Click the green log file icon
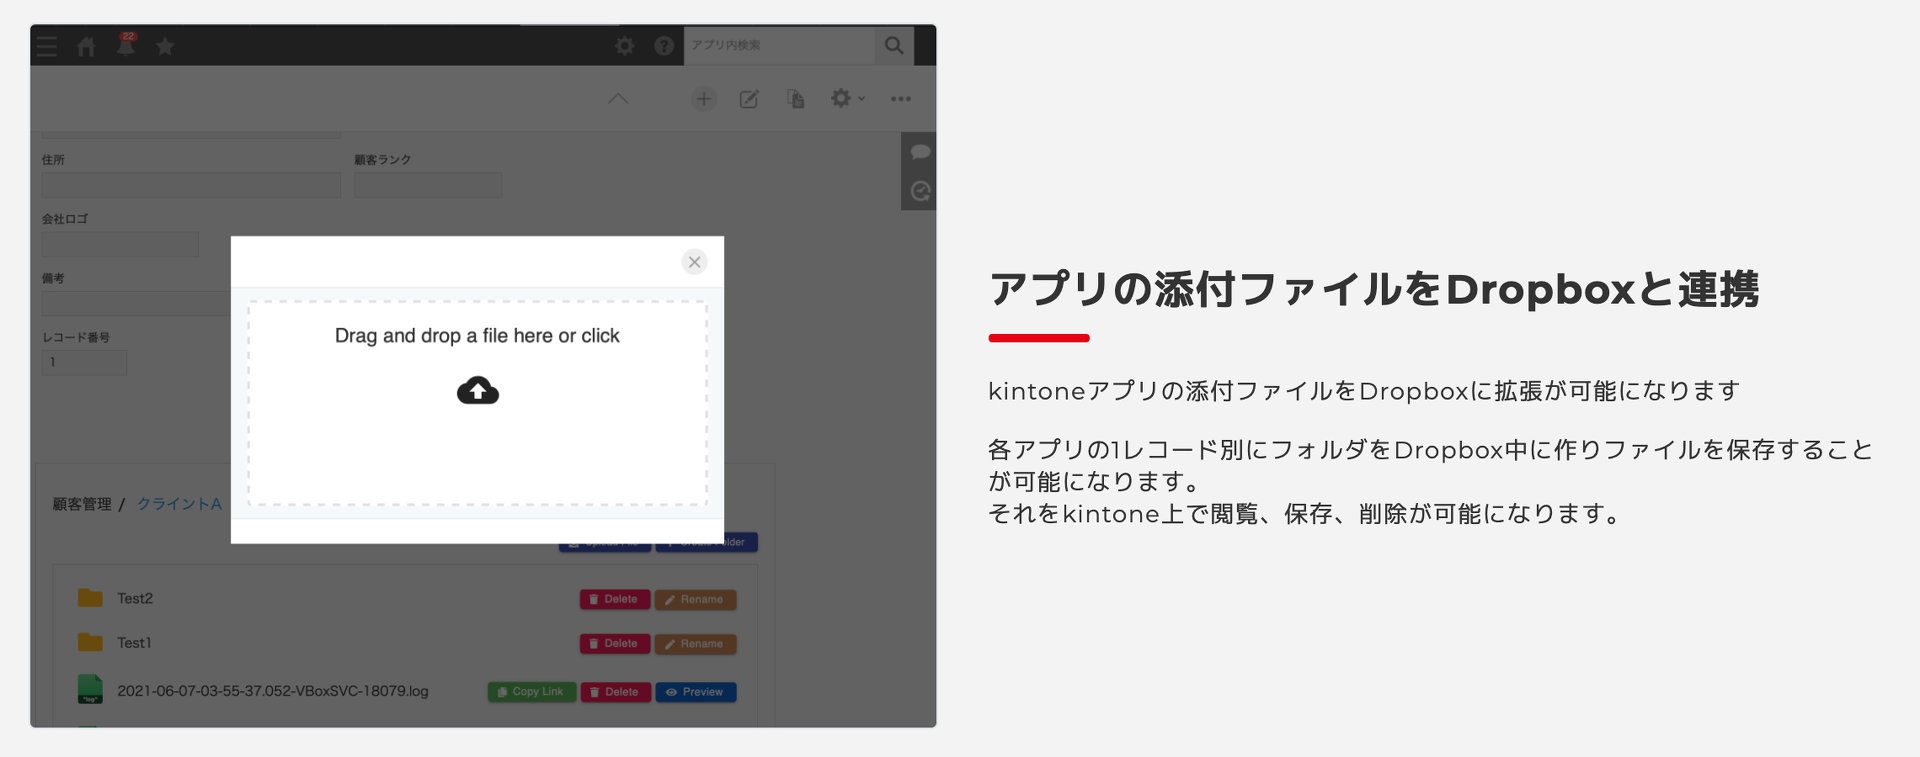 point(90,689)
